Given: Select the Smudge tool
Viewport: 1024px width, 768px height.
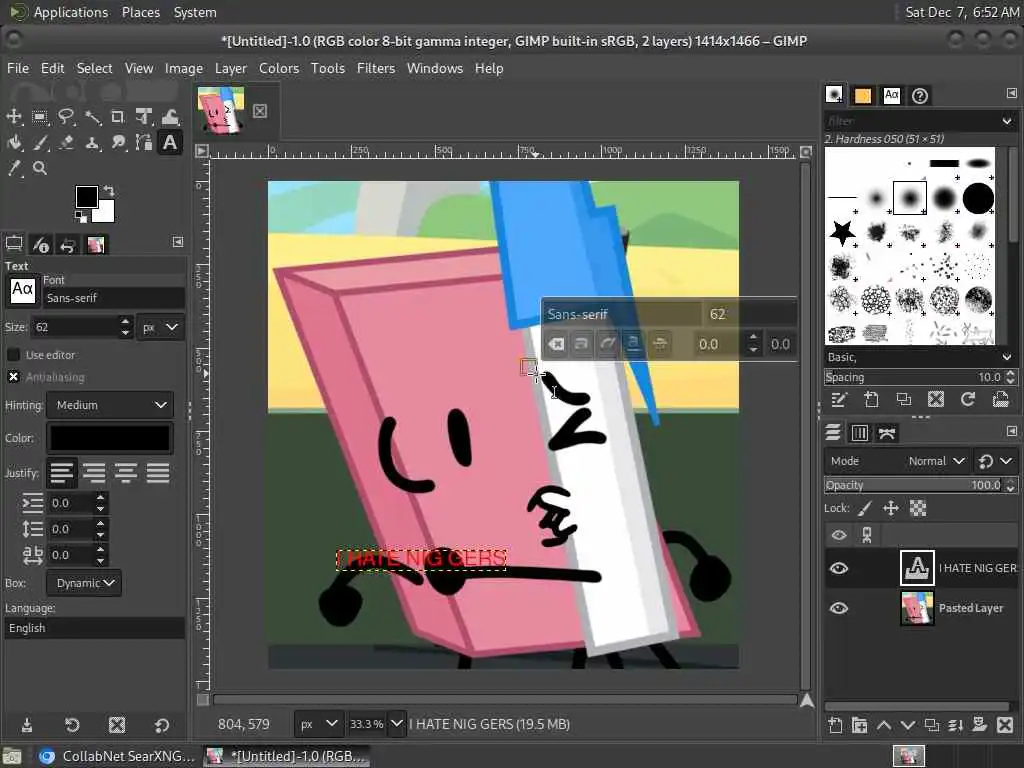Looking at the screenshot, I should tap(118, 142).
